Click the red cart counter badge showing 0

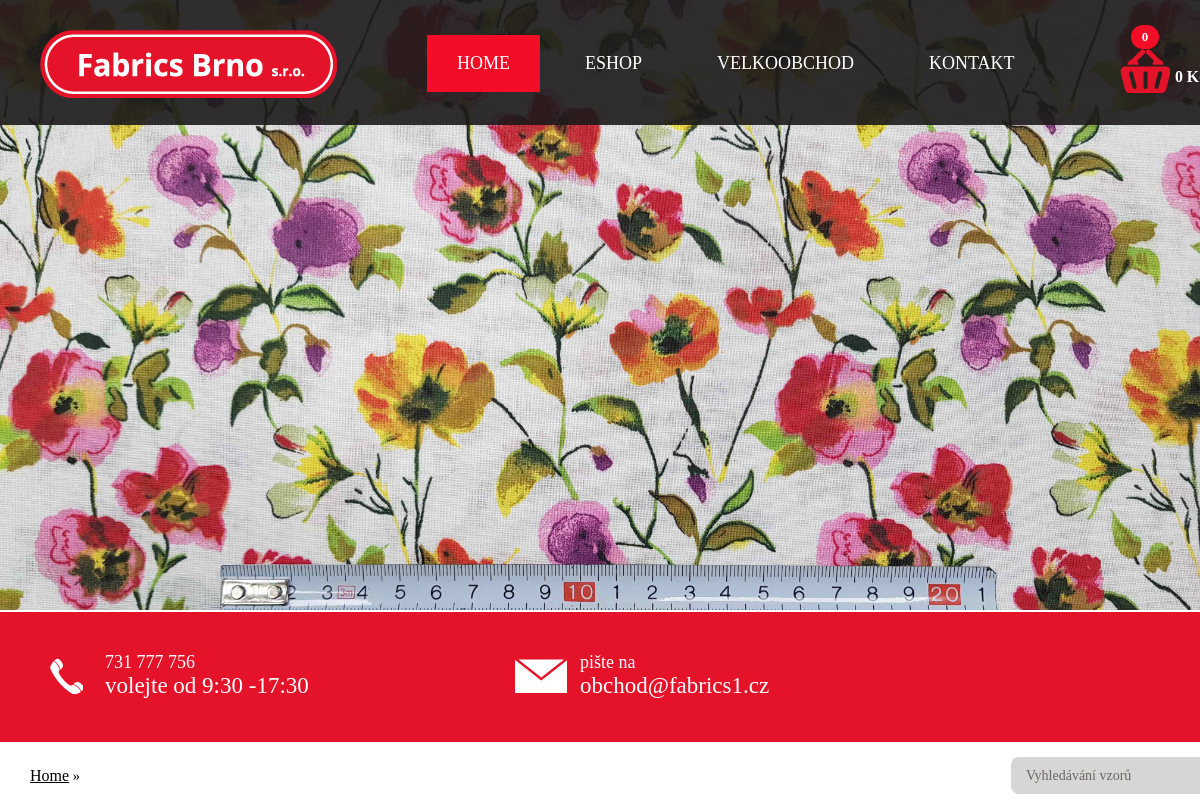(x=1145, y=36)
